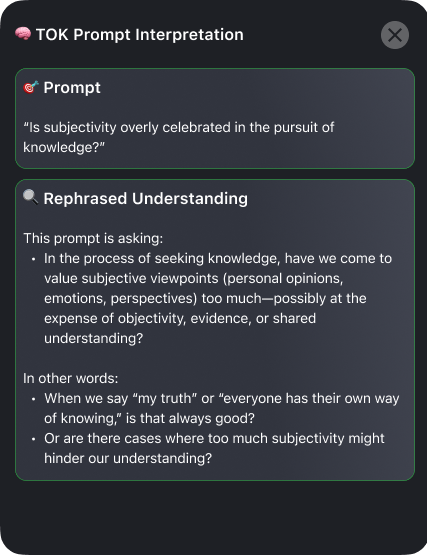Screen dimensions: 427x555
Task: Select the TOK Prompt Interpretation title
Action: coord(140,35)
